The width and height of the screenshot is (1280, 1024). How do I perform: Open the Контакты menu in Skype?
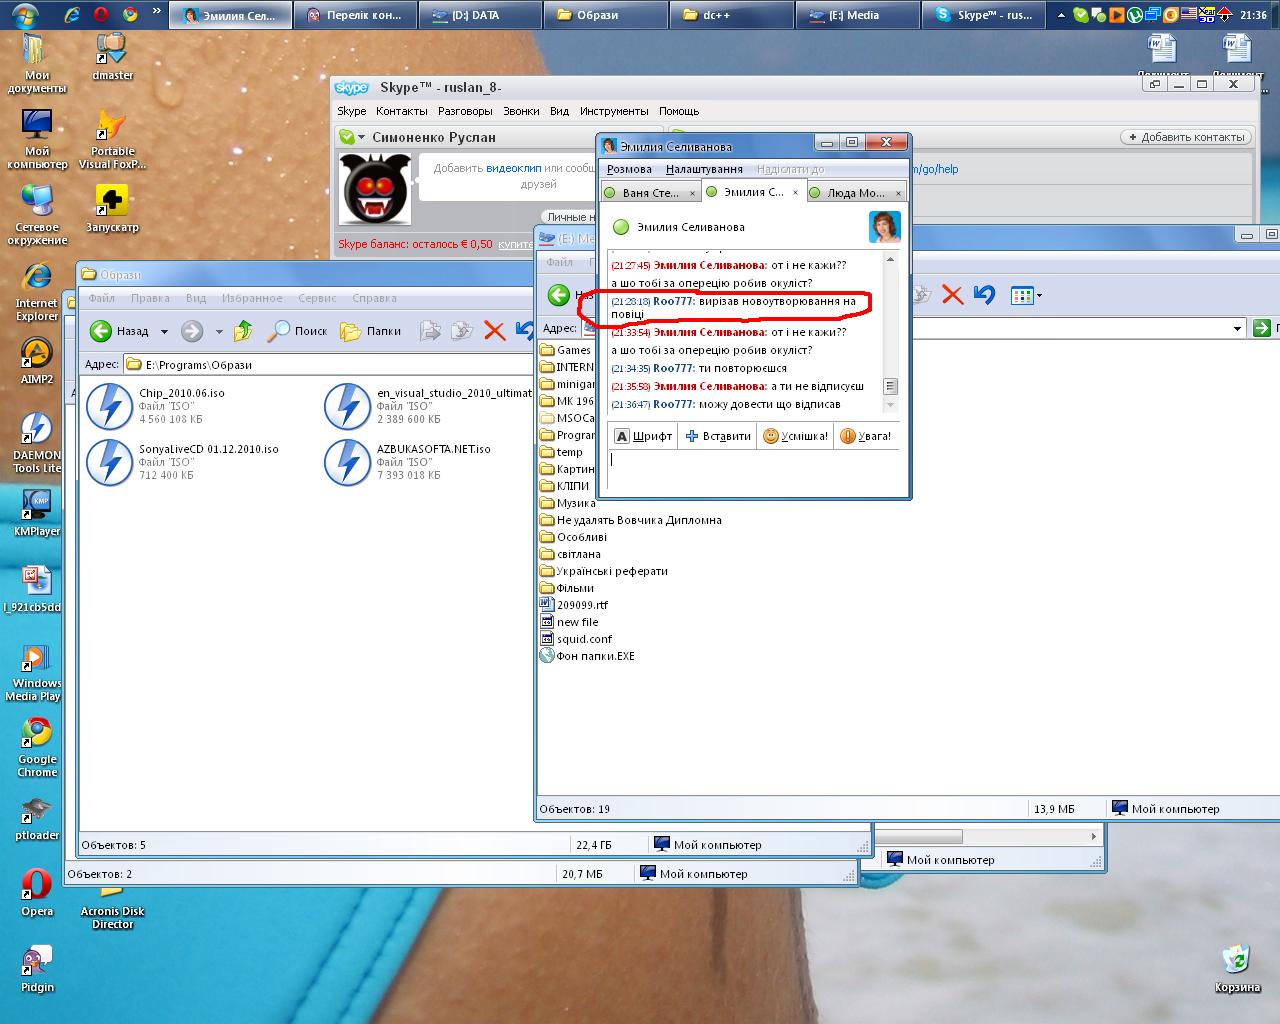pos(402,111)
